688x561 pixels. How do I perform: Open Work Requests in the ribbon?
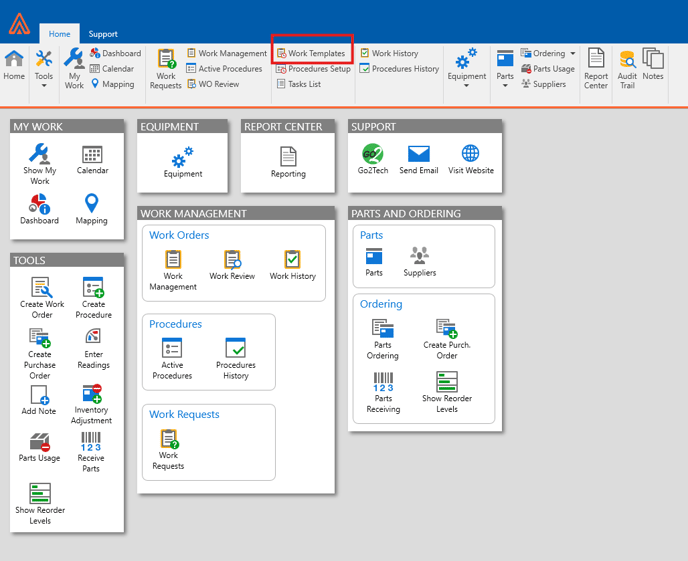click(x=165, y=69)
